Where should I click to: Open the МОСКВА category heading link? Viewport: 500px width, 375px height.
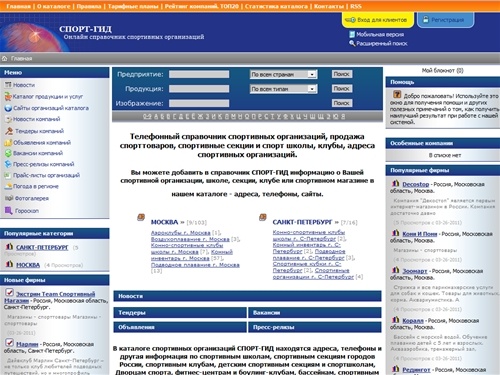coord(165,222)
